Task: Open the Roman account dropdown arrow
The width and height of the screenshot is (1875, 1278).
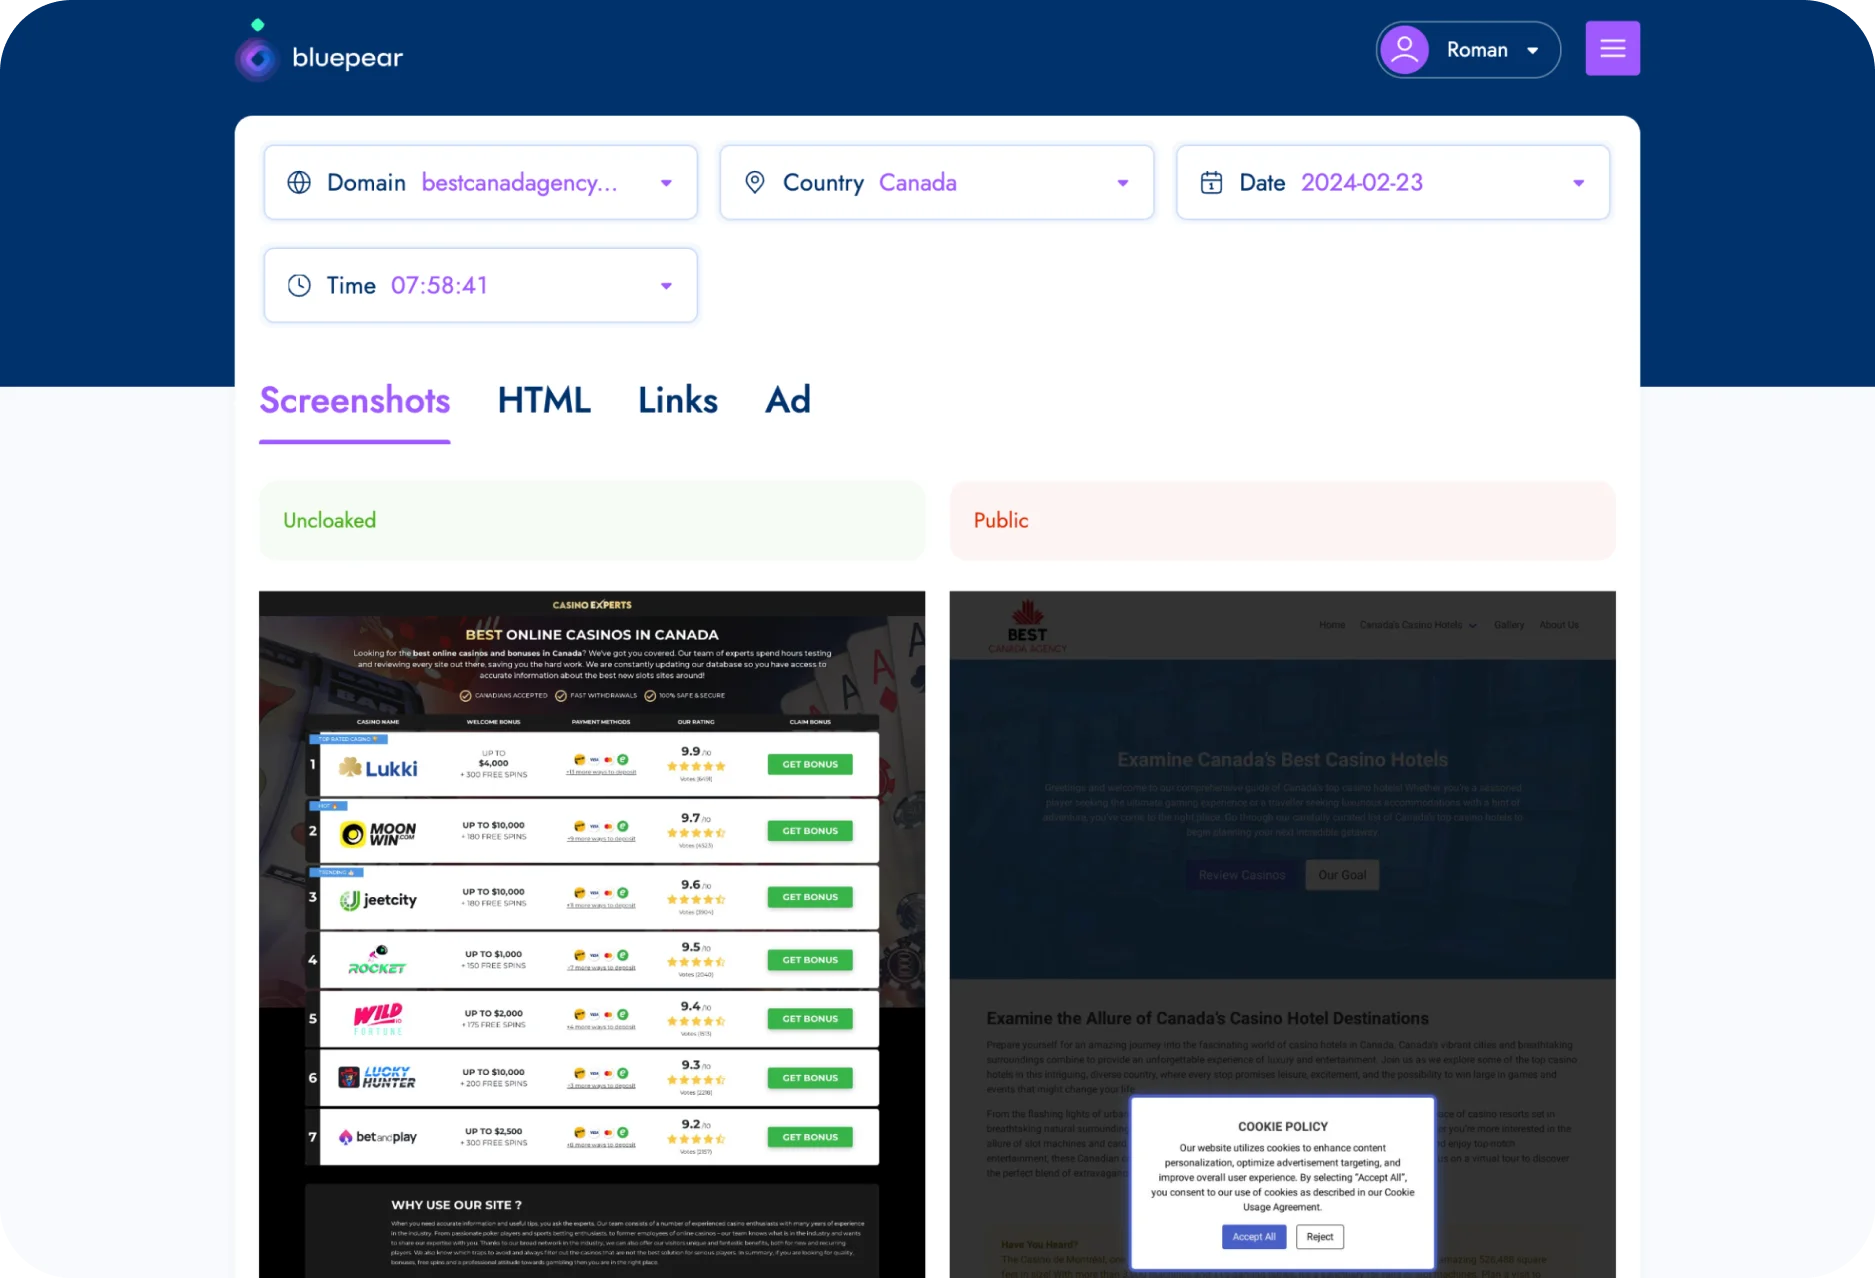Action: (x=1533, y=48)
